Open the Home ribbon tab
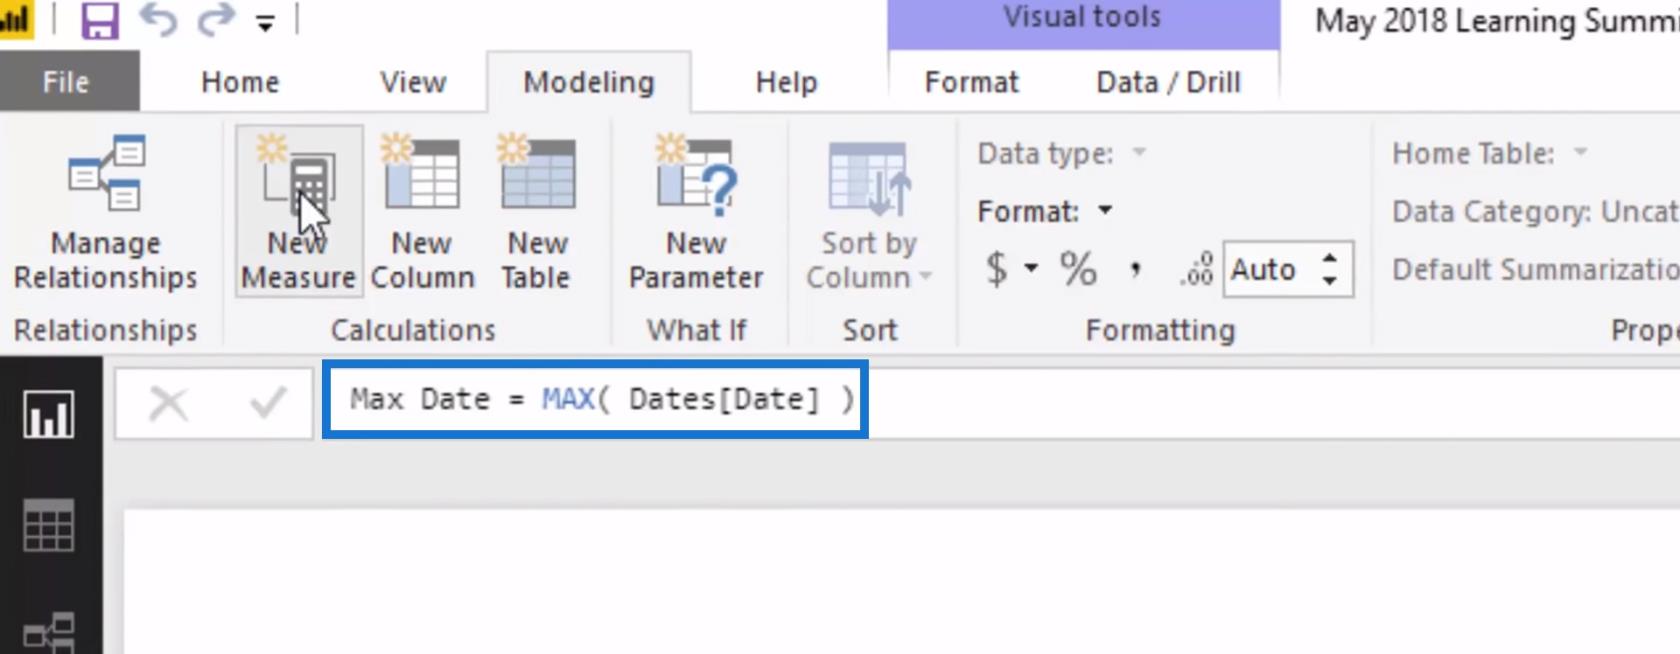Viewport: 1680px width, 654px height. 240,82
